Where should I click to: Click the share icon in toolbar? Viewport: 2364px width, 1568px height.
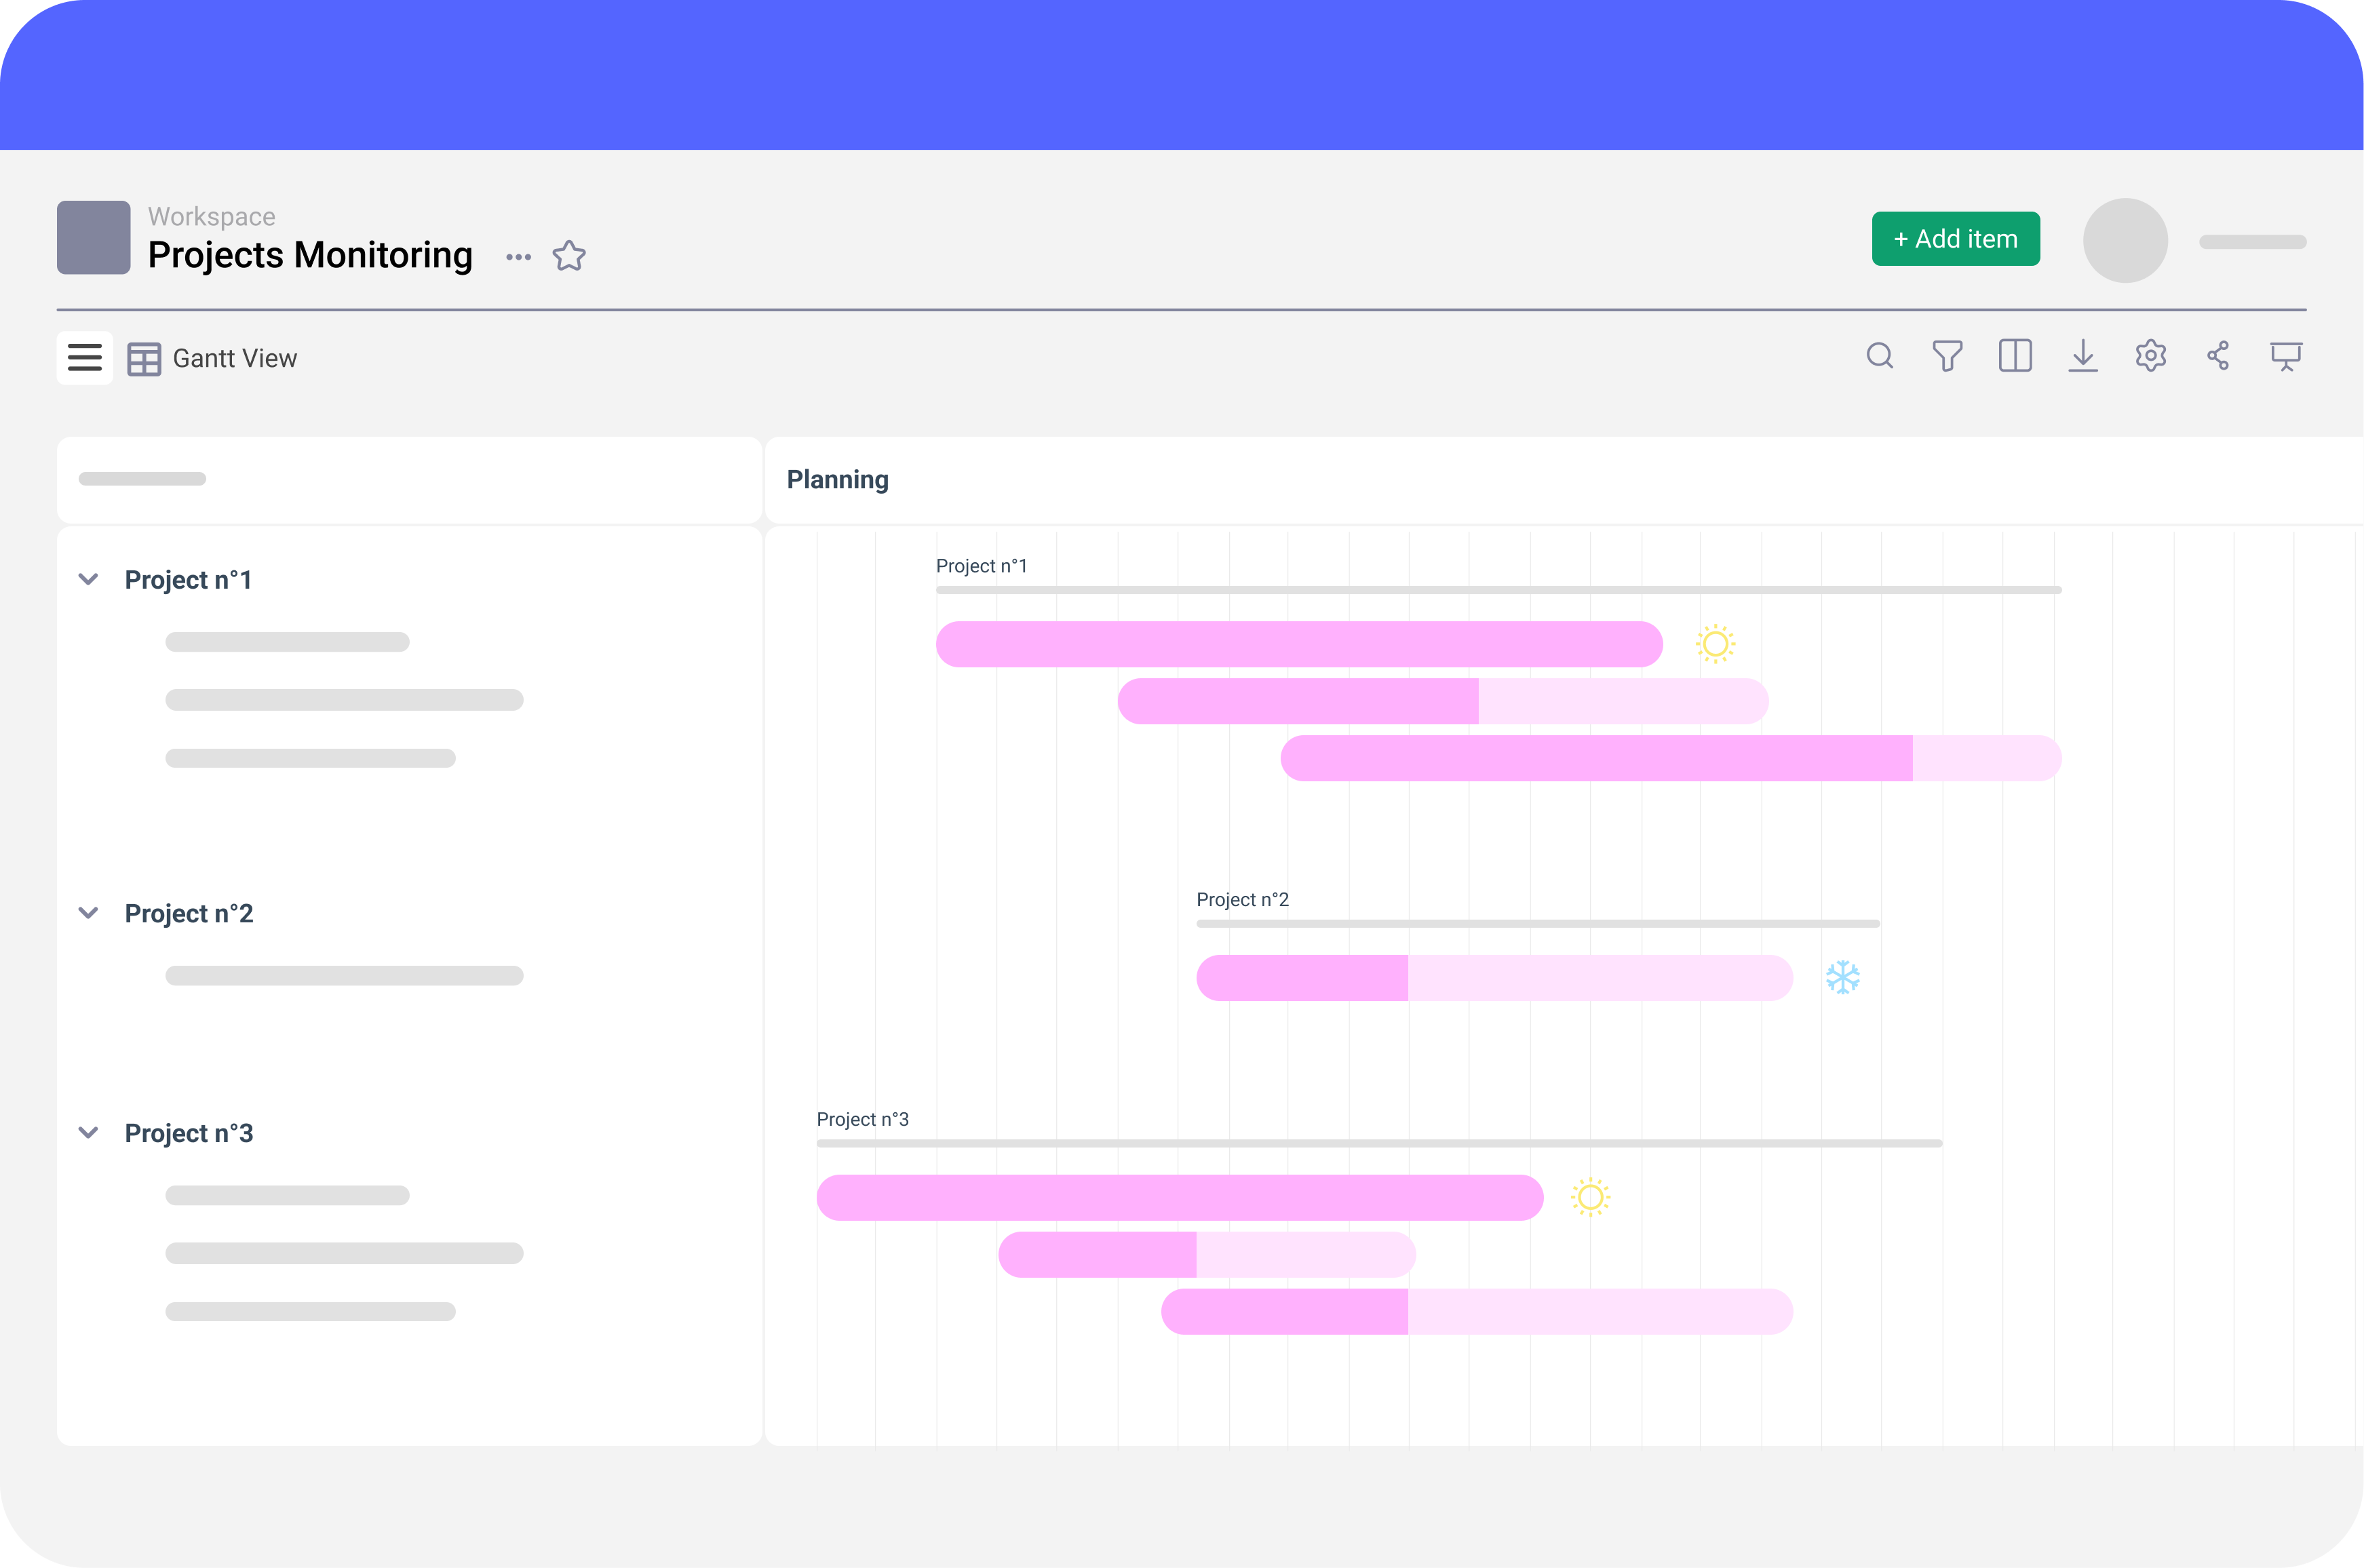click(2218, 356)
